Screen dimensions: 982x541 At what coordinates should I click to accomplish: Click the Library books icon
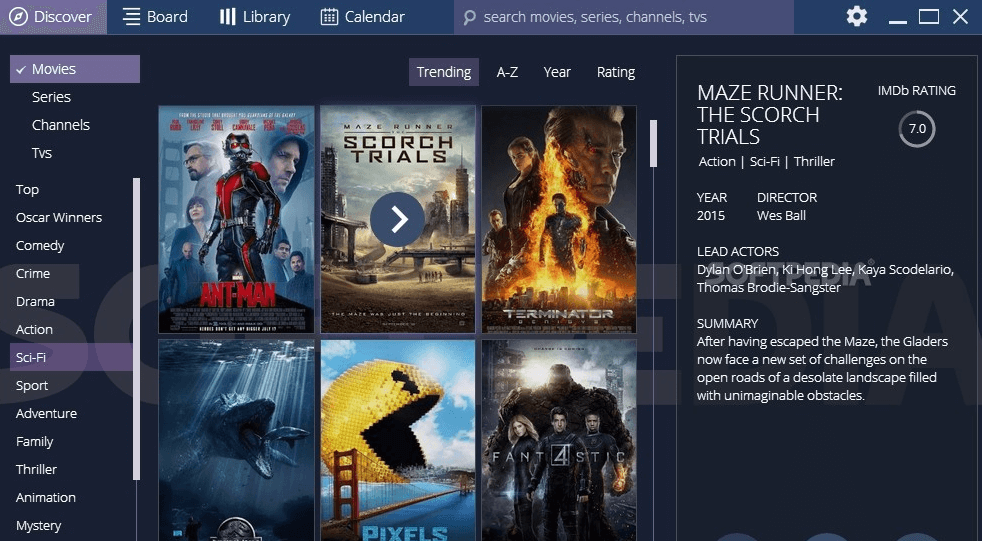pyautogui.click(x=227, y=17)
